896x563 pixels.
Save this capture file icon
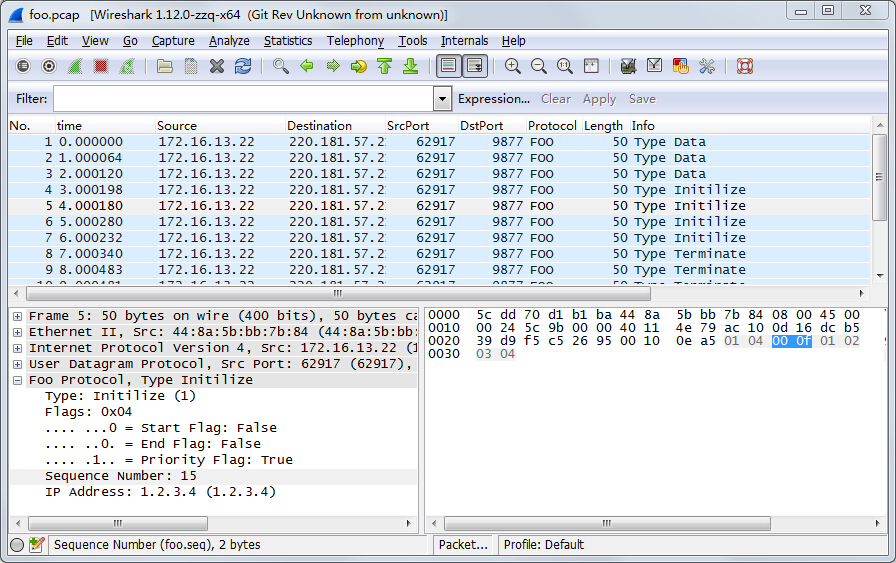[191, 66]
